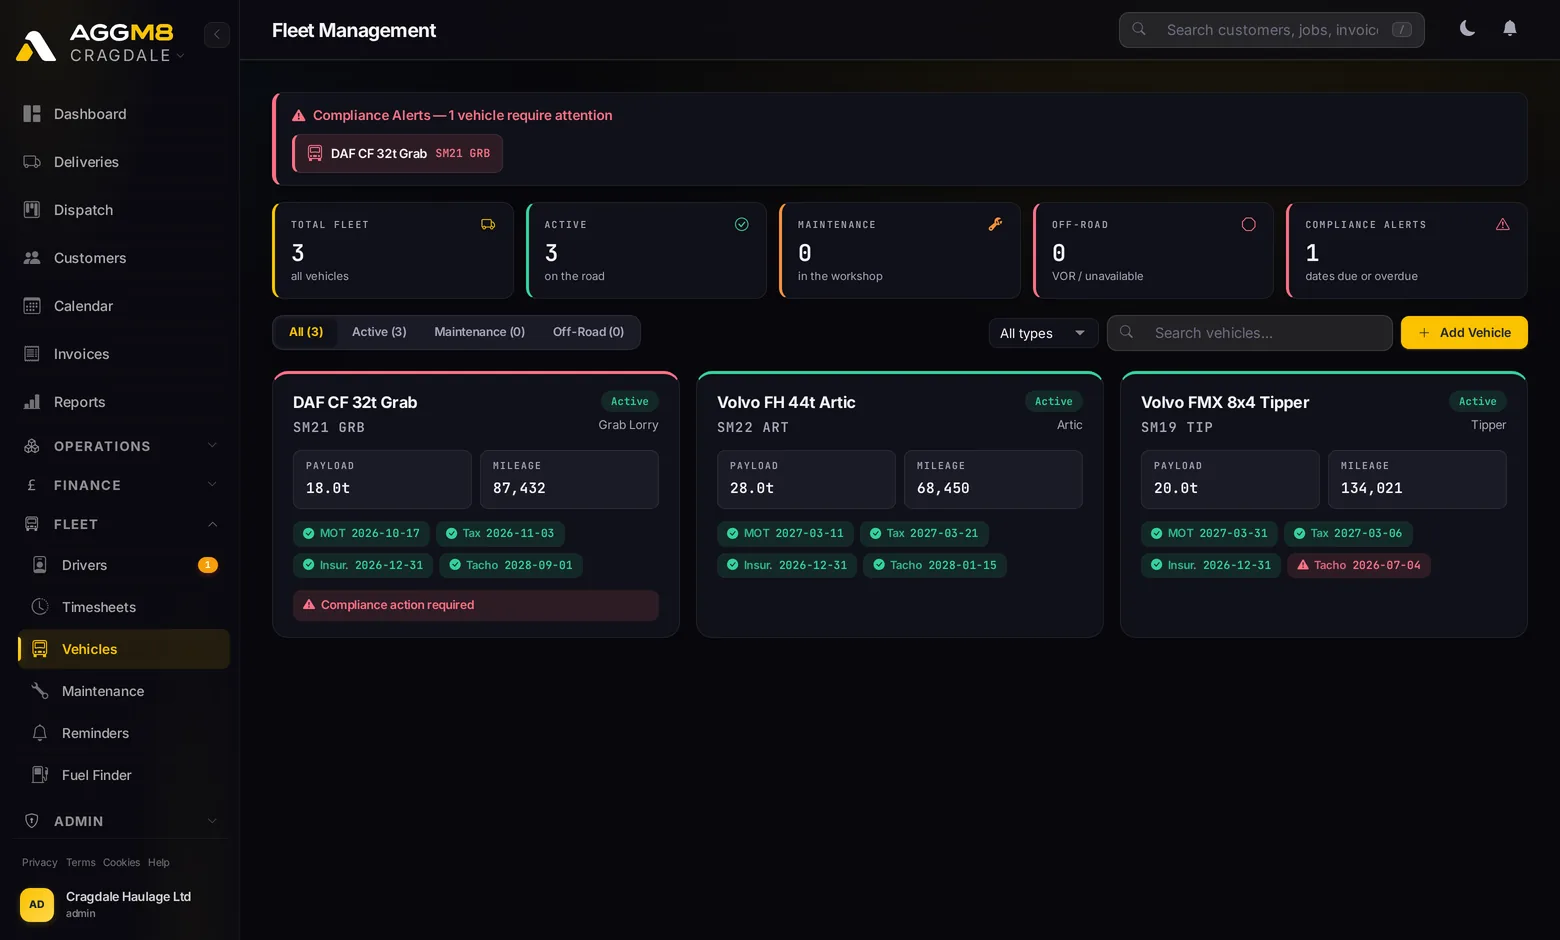1560x940 pixels.
Task: Click Compliance action required banner
Action: pos(476,605)
